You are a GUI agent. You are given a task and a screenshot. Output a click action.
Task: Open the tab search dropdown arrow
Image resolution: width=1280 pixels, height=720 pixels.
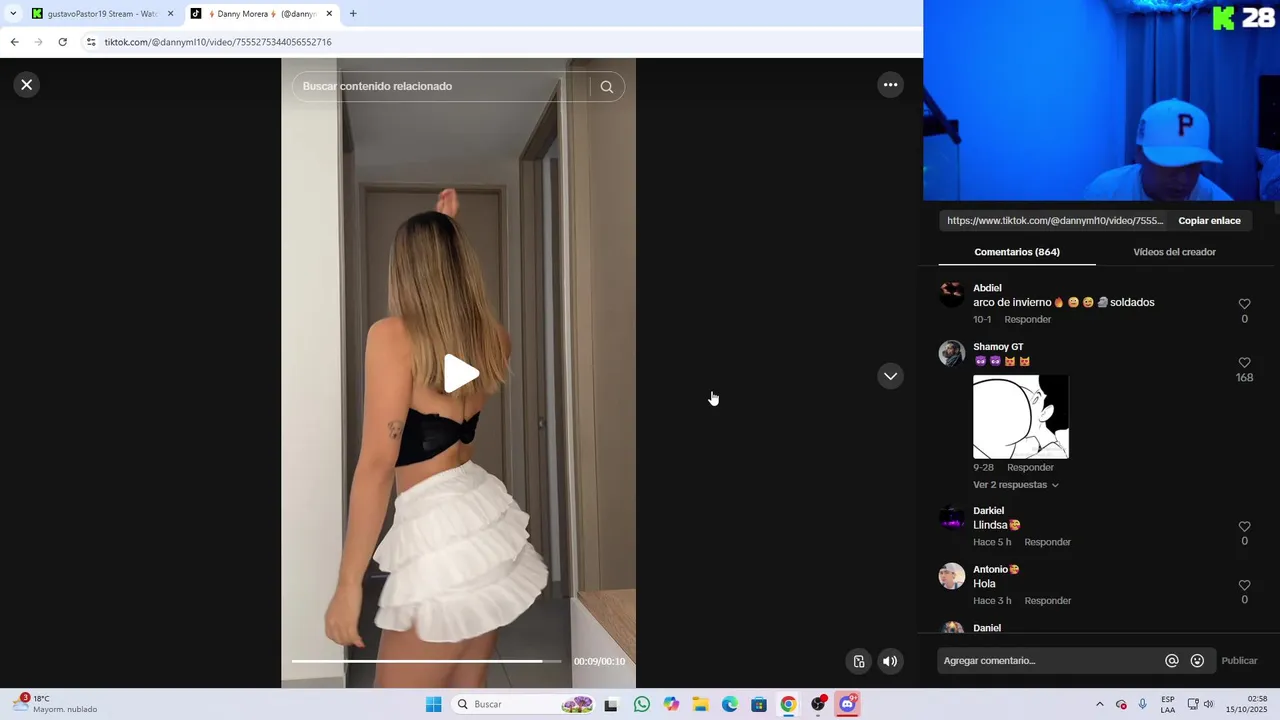tap(13, 14)
